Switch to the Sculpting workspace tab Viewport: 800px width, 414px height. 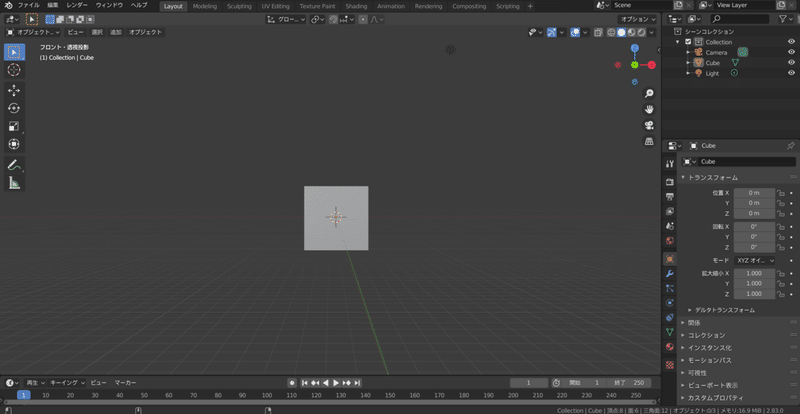point(239,6)
